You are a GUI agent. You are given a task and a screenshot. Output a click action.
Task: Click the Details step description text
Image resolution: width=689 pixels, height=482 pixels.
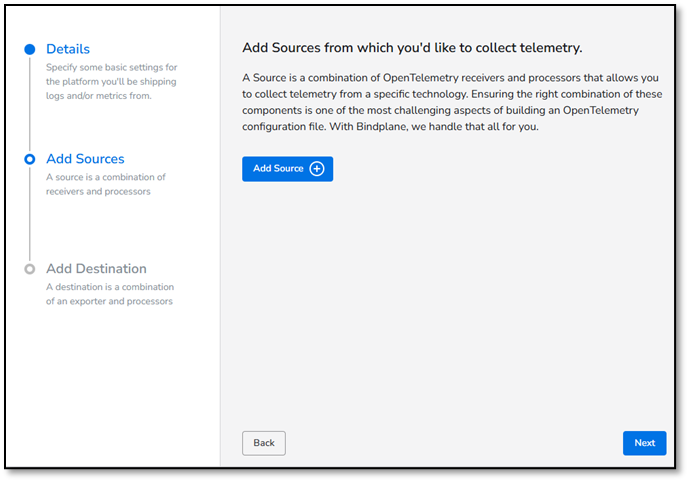click(112, 81)
